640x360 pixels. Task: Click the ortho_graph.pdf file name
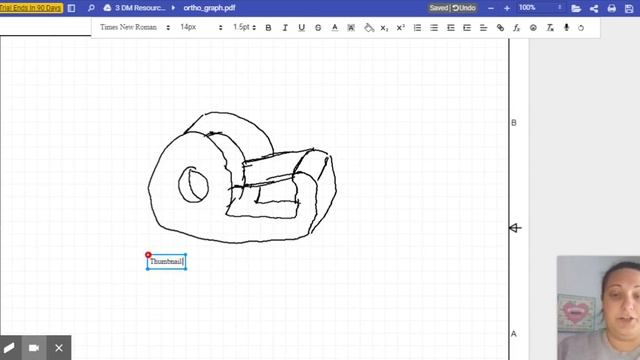tap(209, 8)
